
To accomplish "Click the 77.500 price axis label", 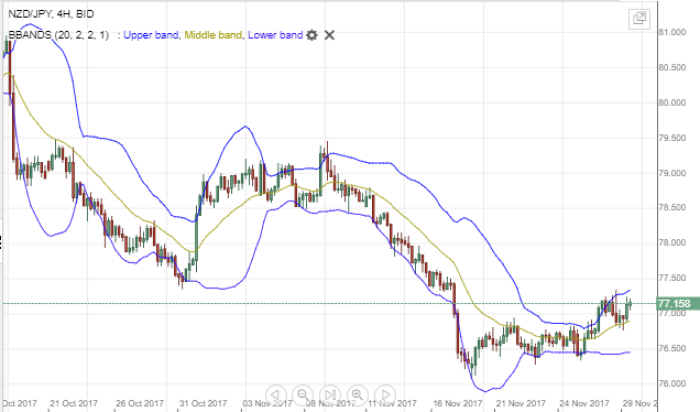I will [672, 278].
